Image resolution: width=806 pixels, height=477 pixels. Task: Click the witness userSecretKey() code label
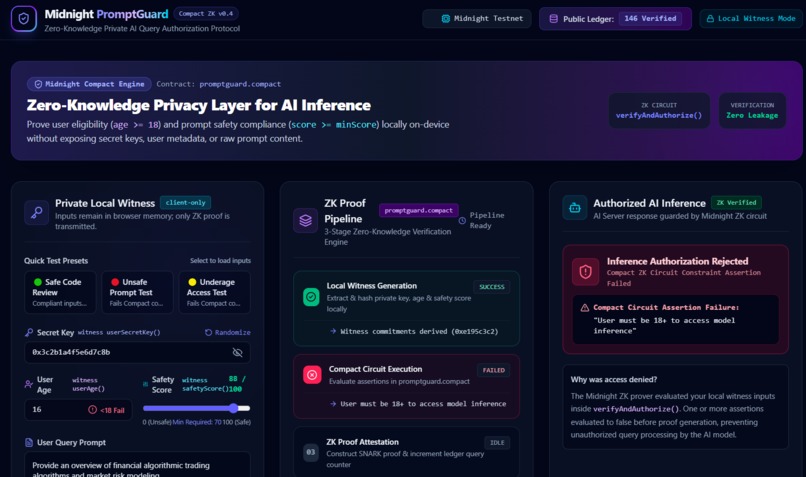[x=119, y=333]
